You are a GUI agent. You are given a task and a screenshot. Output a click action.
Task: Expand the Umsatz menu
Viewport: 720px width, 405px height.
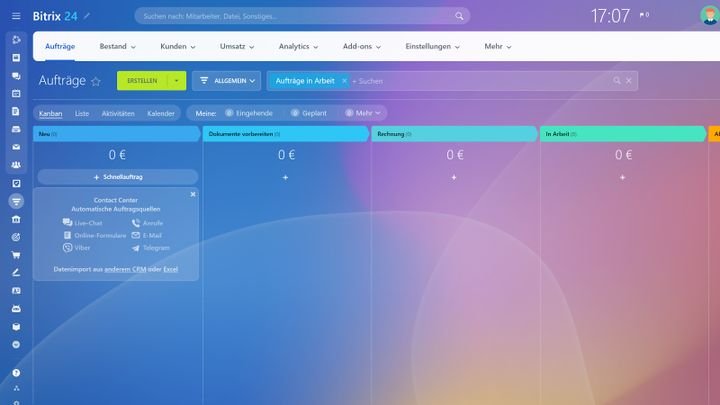coord(237,46)
